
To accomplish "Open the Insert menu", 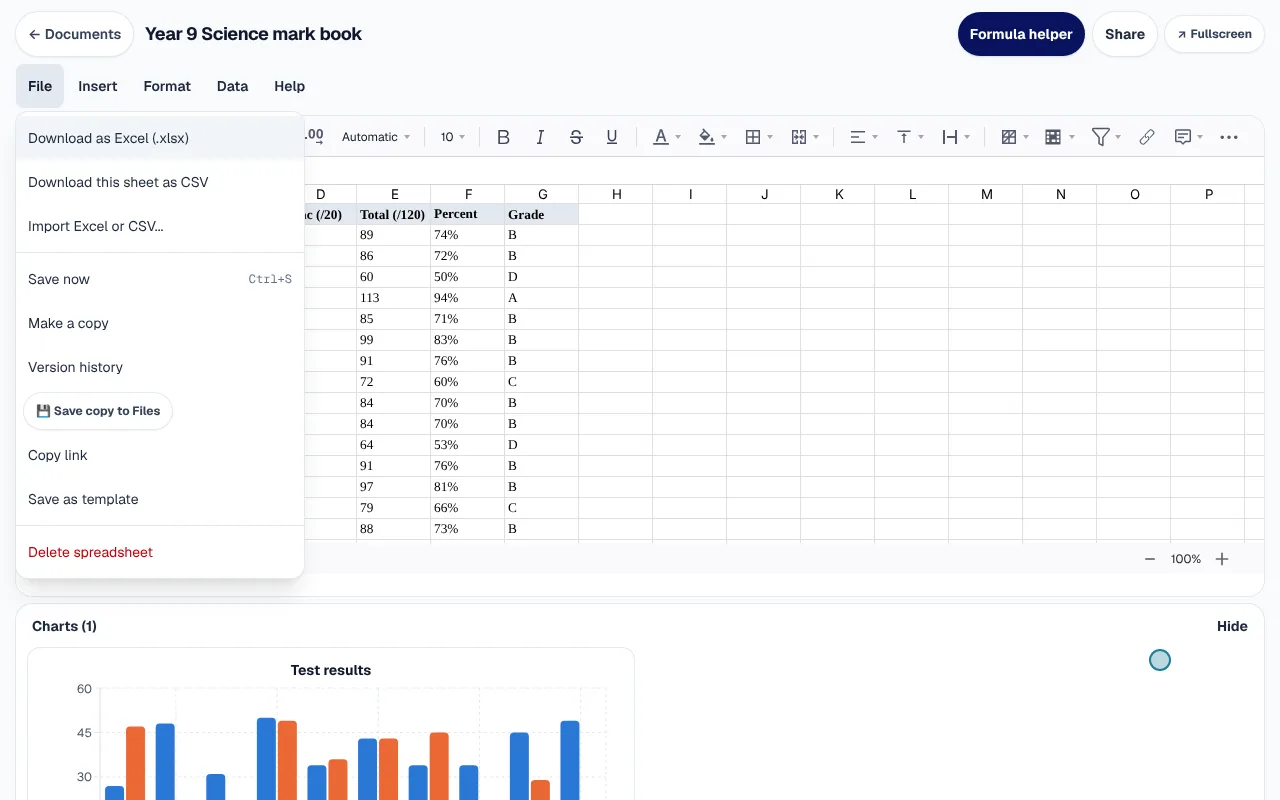I will (98, 86).
